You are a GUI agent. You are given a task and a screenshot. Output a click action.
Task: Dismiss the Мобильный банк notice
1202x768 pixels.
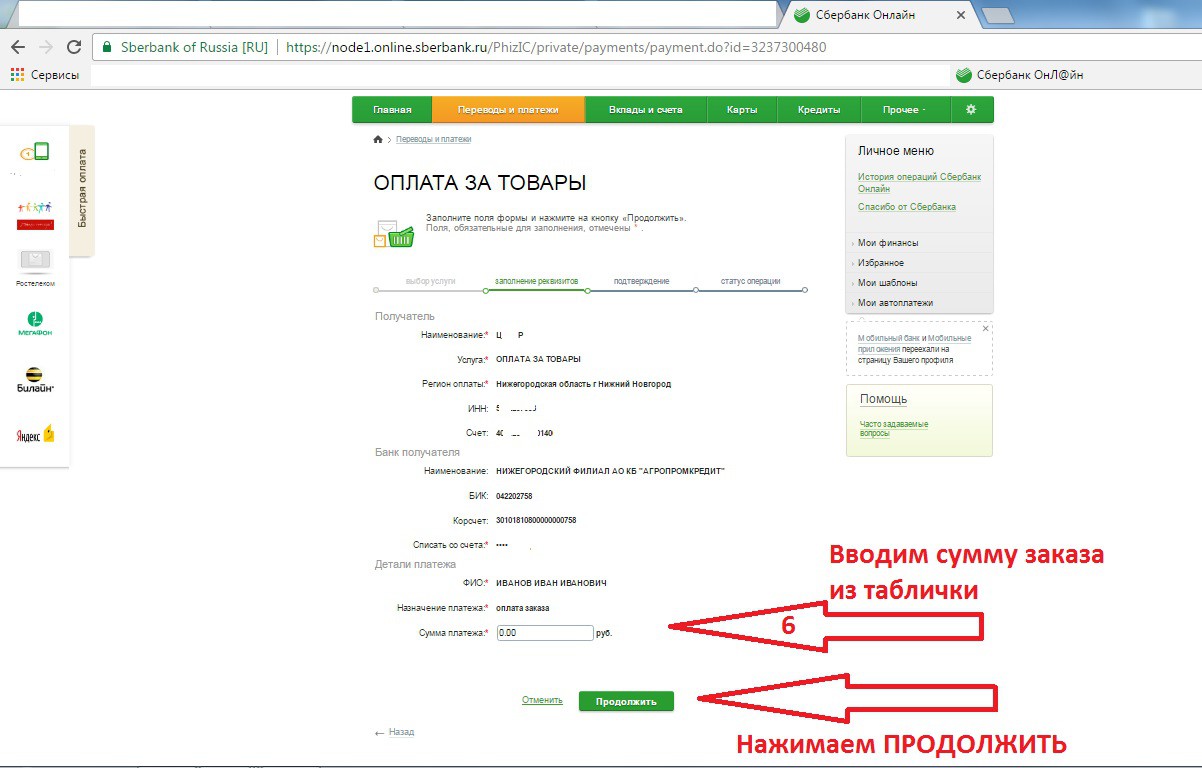pyautogui.click(x=985, y=328)
